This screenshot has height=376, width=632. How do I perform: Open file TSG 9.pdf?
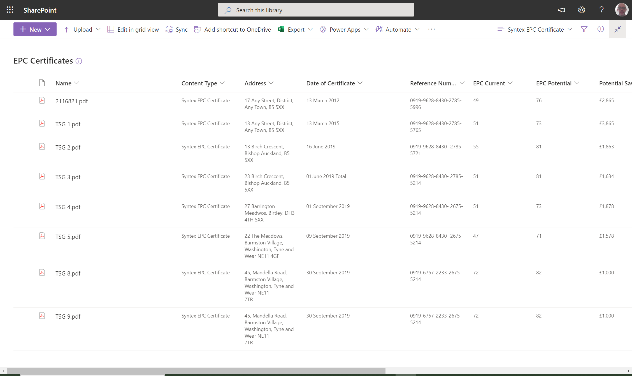pyautogui.click(x=68, y=316)
